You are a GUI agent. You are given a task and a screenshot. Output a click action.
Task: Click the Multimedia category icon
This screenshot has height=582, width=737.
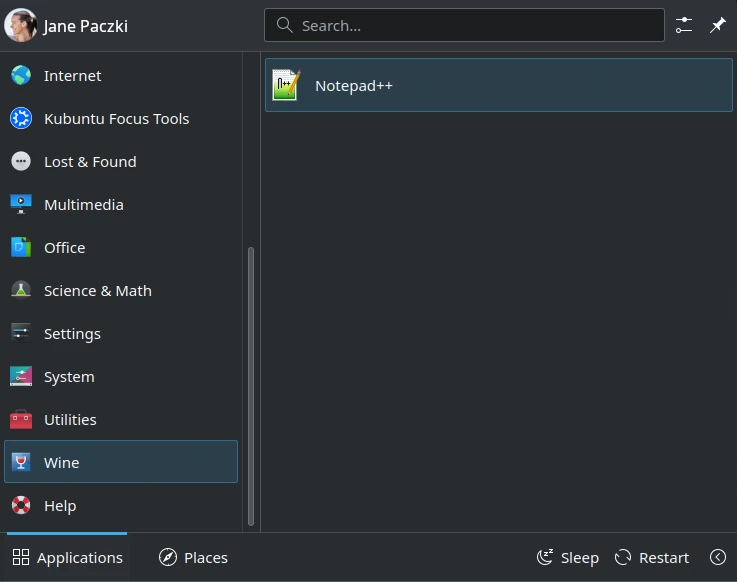tap(21, 205)
